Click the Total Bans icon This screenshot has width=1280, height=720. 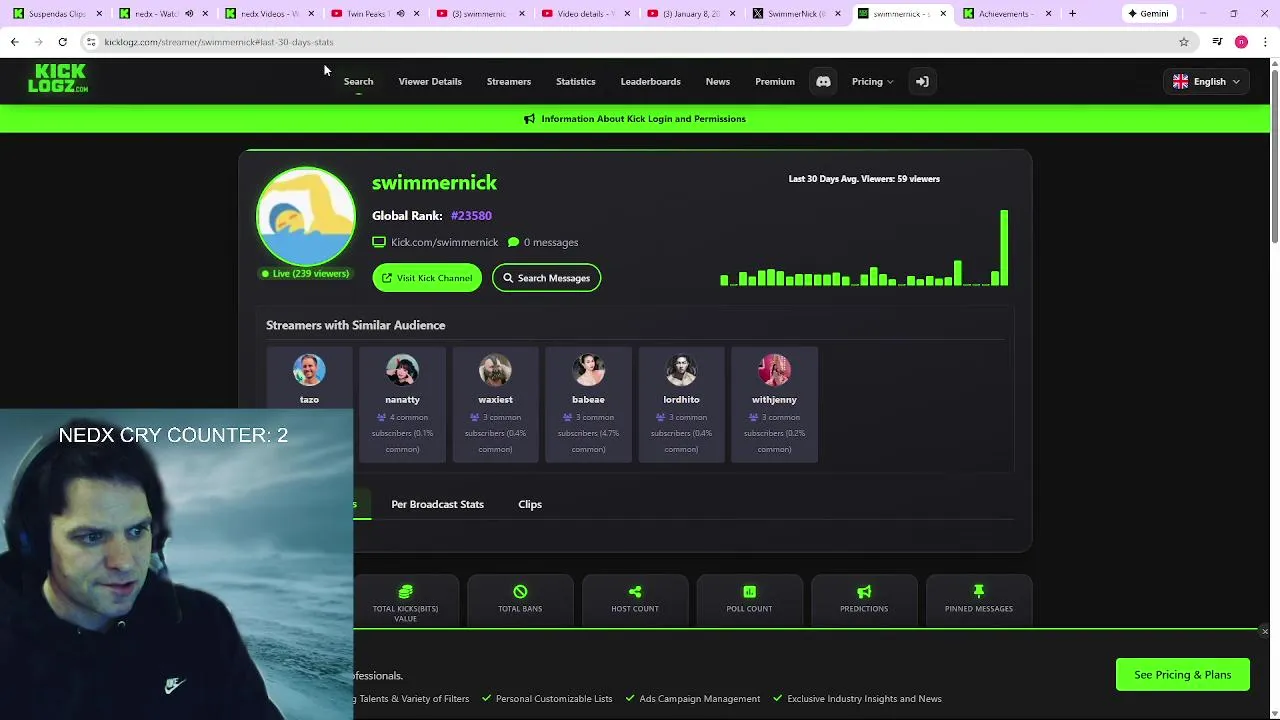point(520,592)
